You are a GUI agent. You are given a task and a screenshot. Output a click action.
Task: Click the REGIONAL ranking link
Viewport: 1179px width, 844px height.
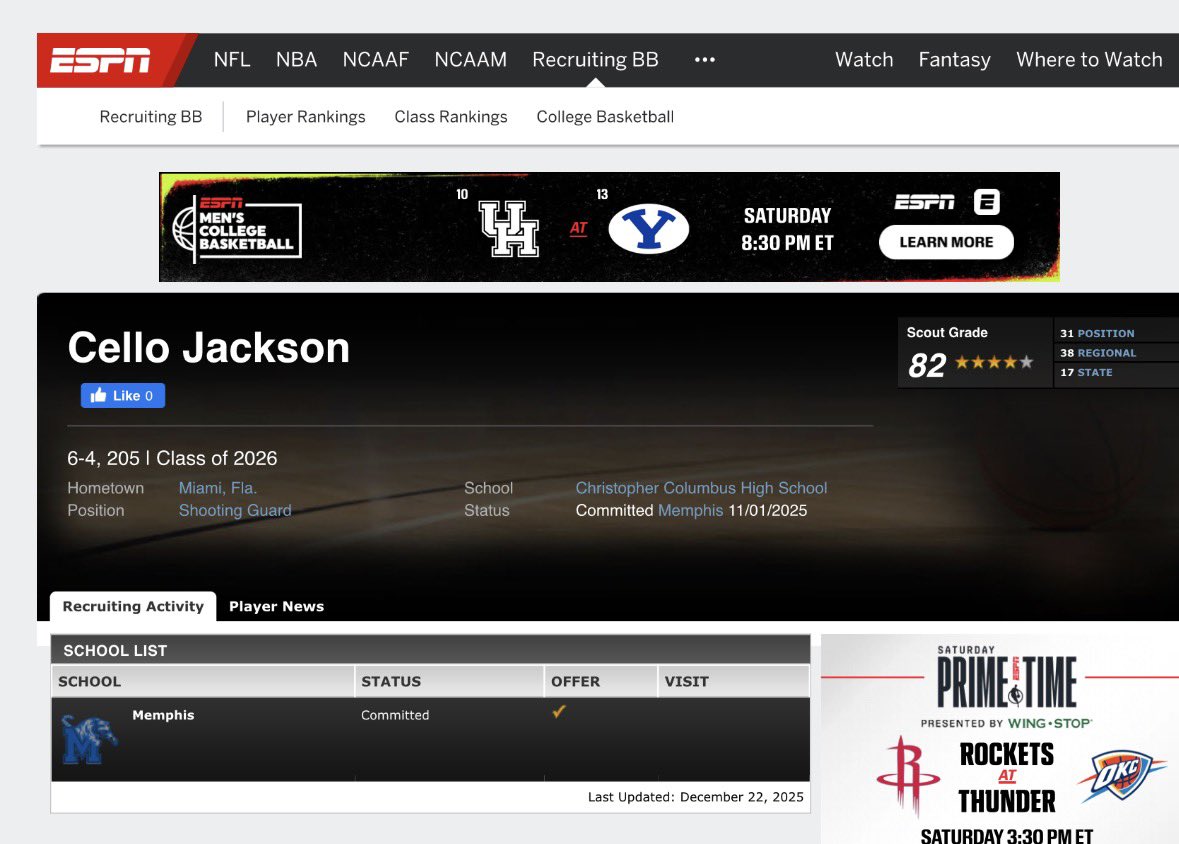coord(1106,353)
